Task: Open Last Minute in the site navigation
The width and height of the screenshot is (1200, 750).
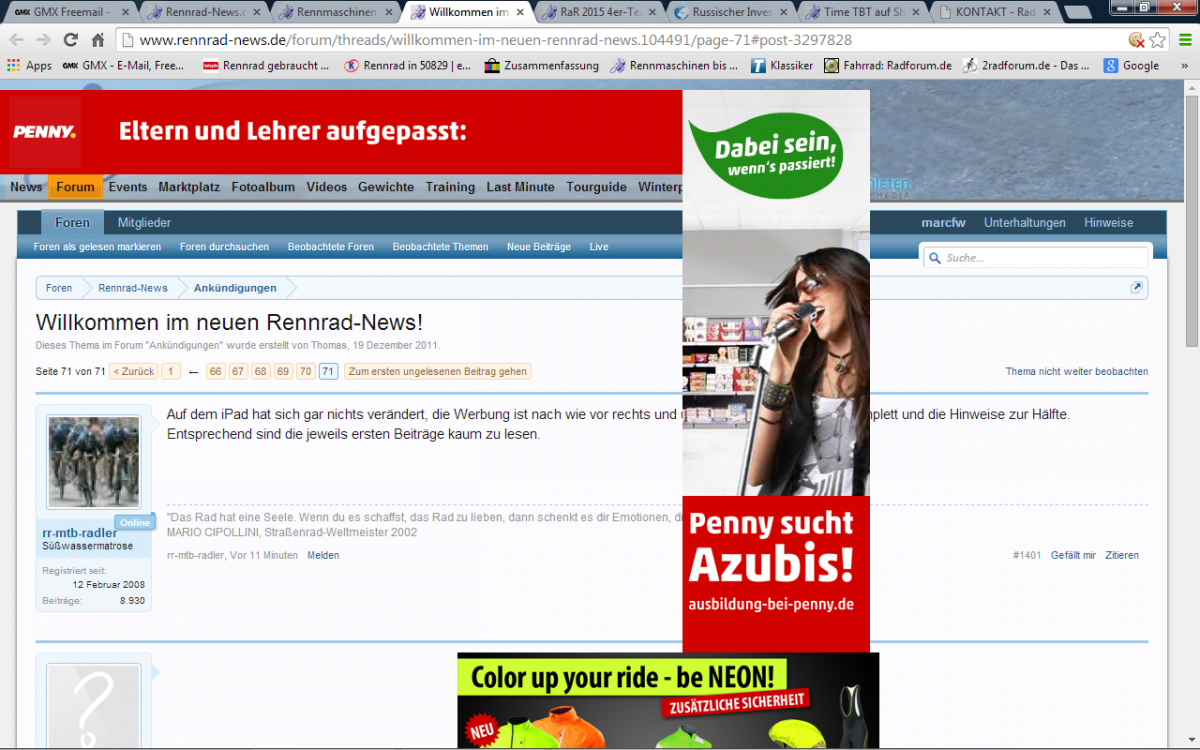Action: (x=520, y=187)
